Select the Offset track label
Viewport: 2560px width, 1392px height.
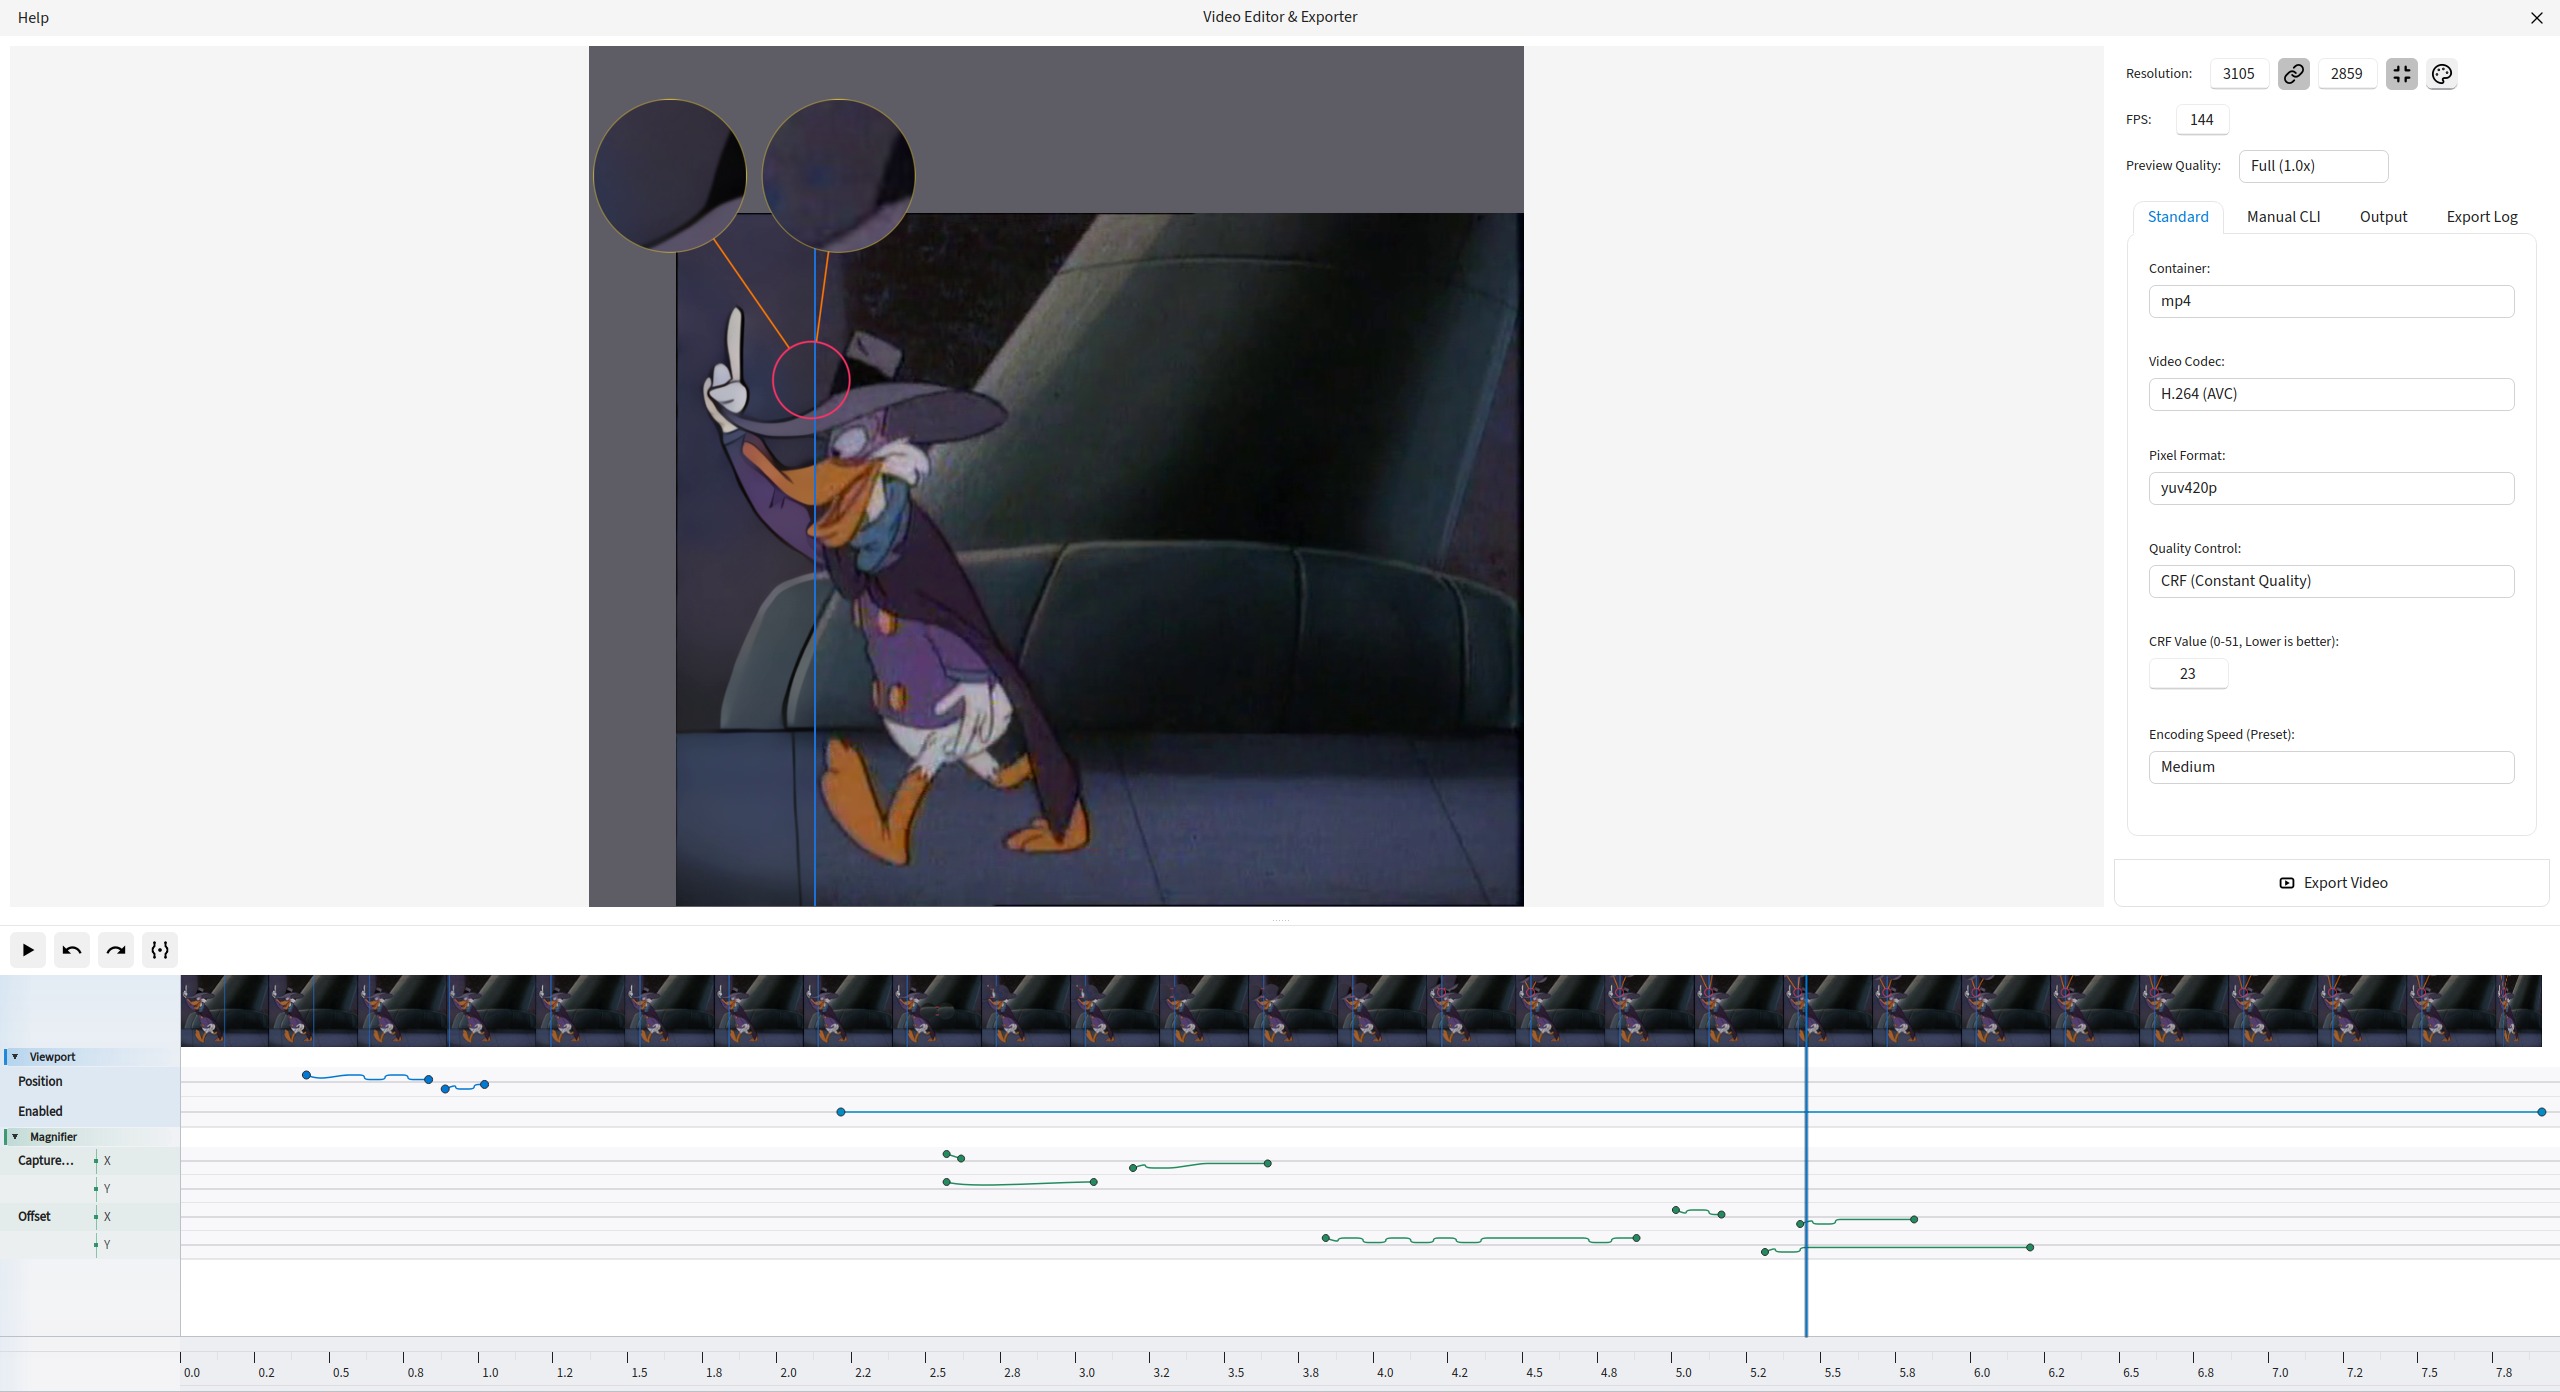pyautogui.click(x=34, y=1217)
